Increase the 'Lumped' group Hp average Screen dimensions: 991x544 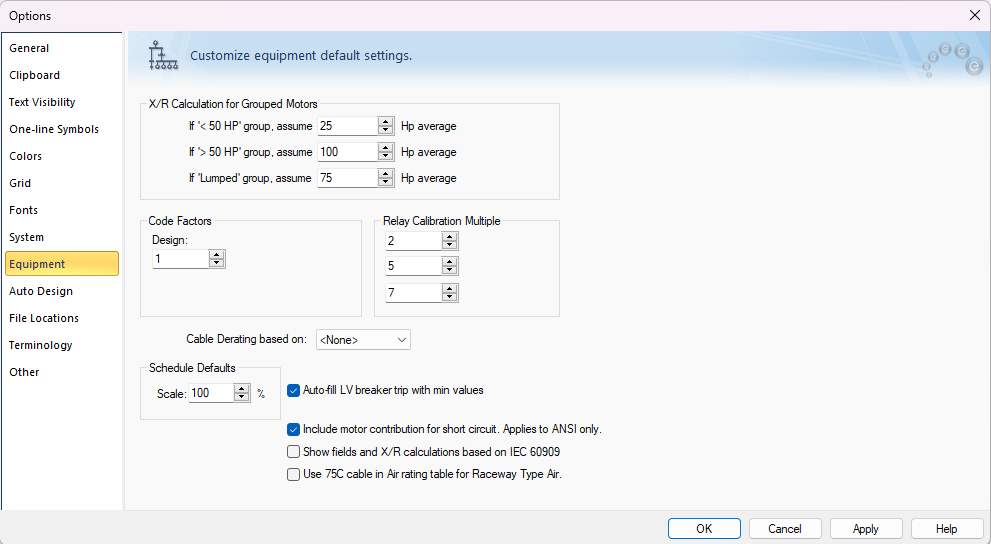pos(386,173)
